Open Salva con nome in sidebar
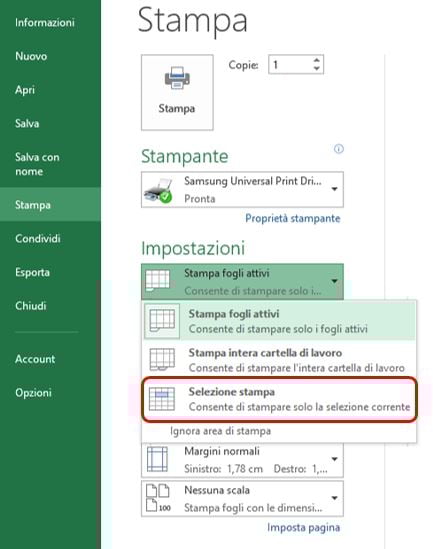The image size is (433, 549). click(37, 164)
